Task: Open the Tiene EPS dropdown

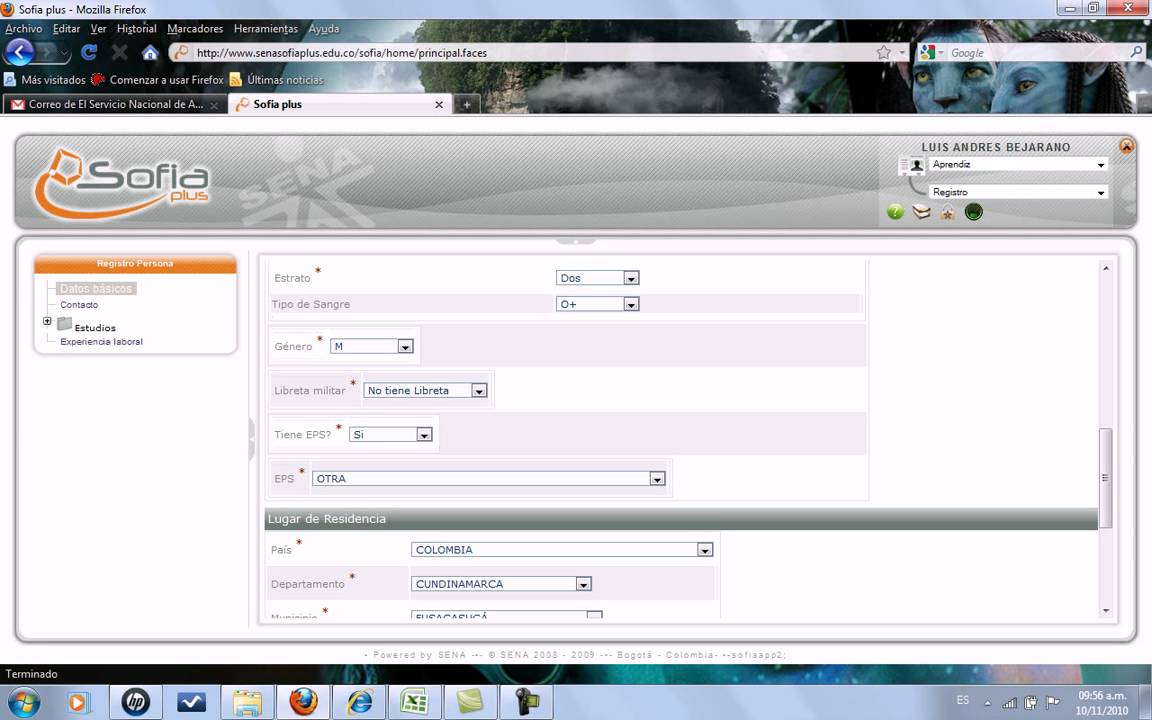Action: coord(390,435)
